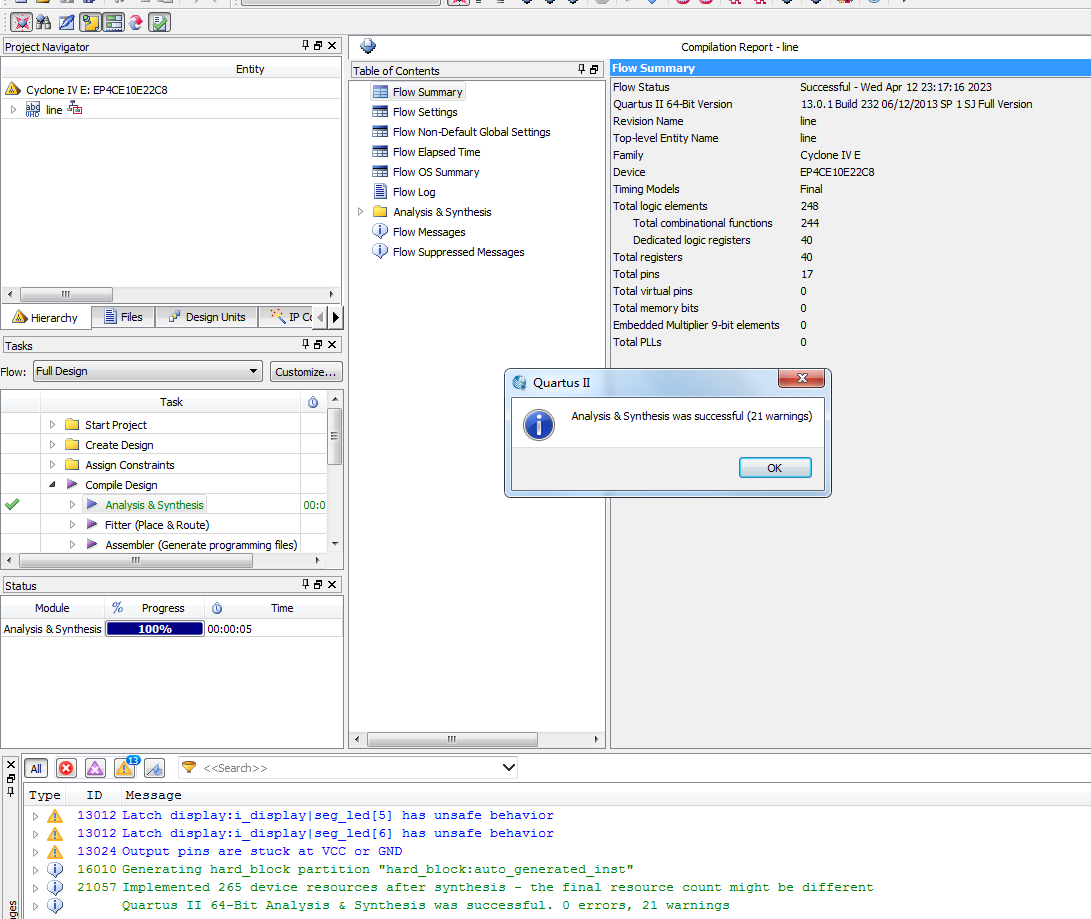Click the purple critical warning filter icon
1091x919 pixels.
coord(95,768)
